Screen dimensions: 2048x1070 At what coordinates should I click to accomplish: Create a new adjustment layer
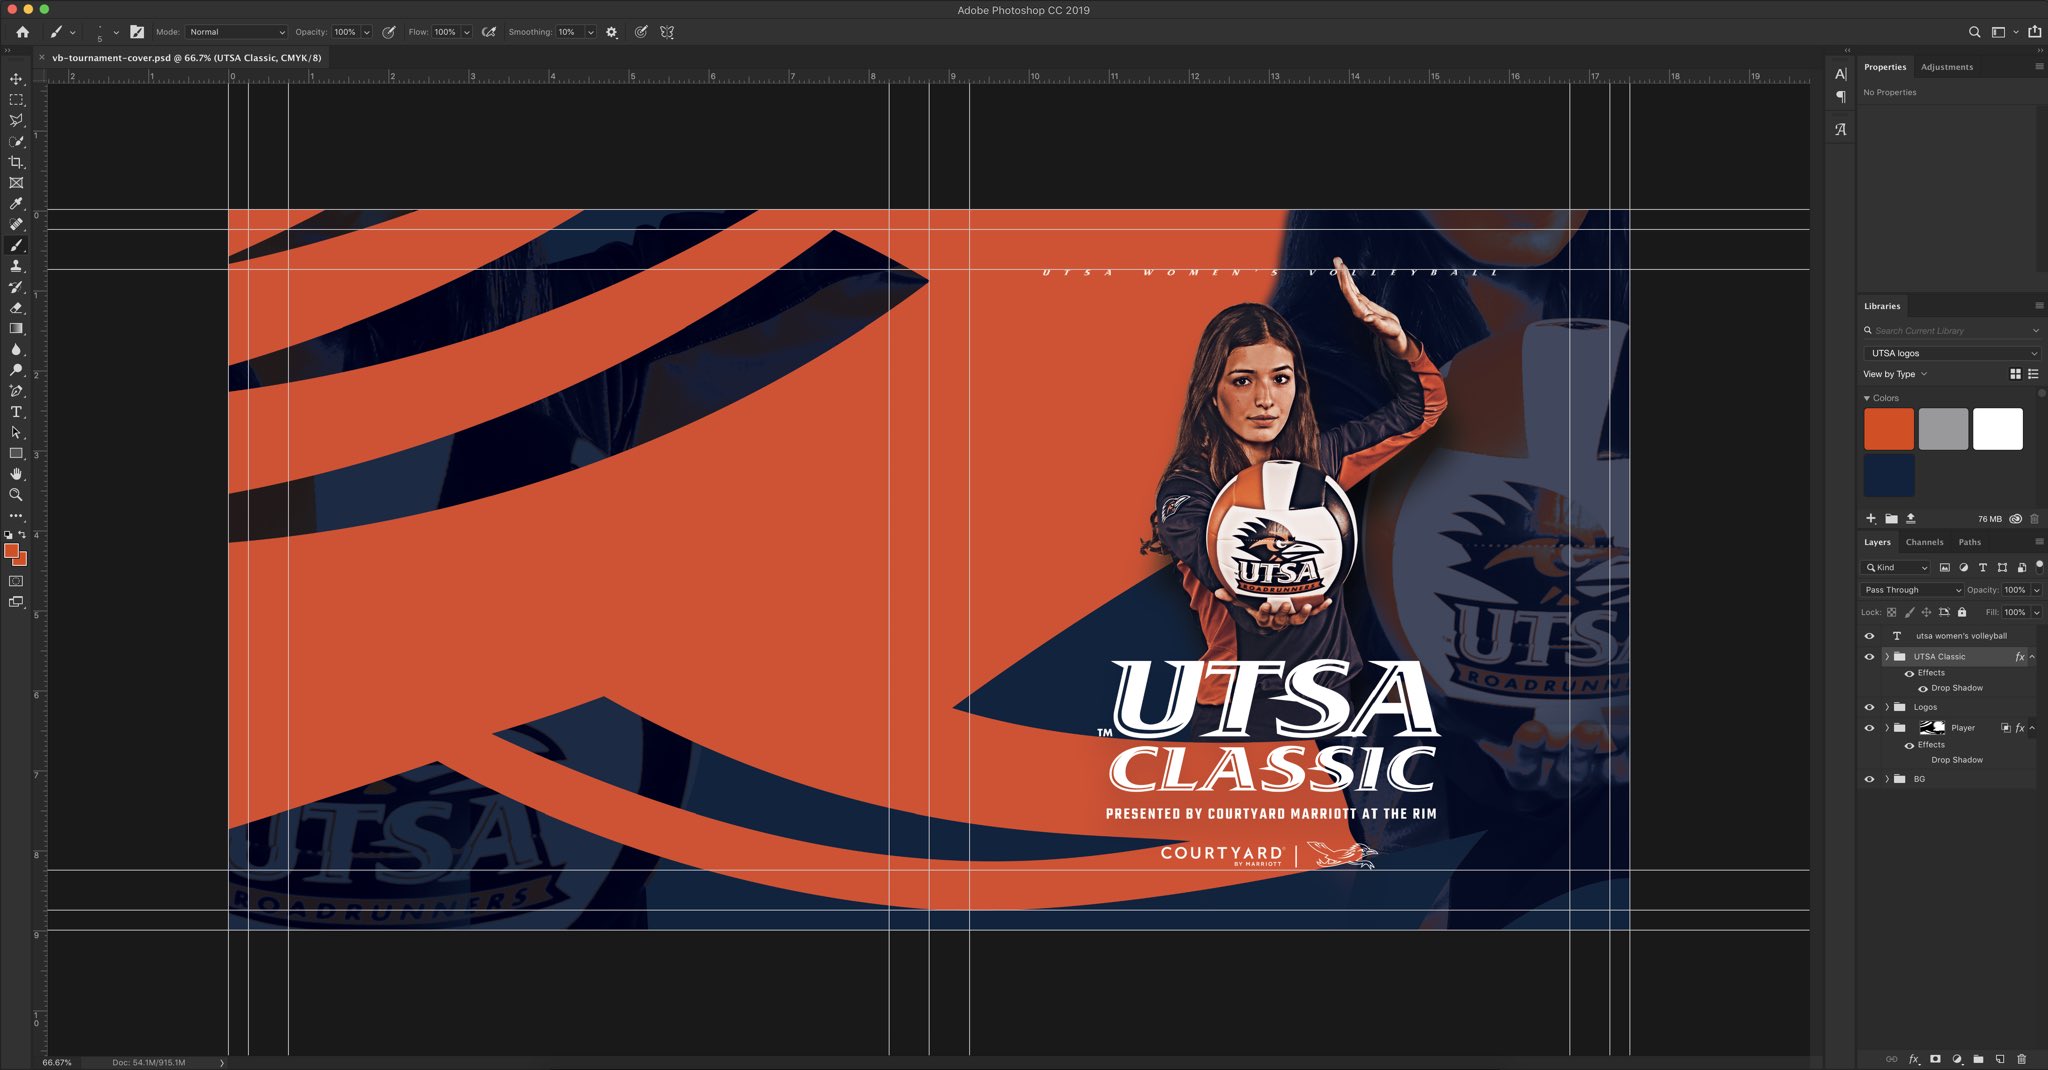coord(1957,1059)
